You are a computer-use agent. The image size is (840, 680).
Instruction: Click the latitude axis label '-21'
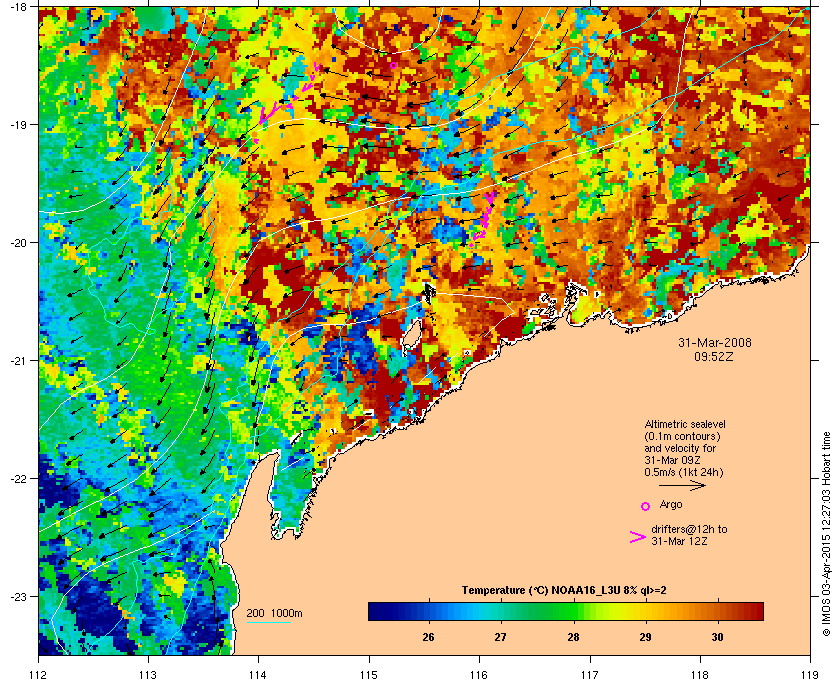[x=18, y=361]
